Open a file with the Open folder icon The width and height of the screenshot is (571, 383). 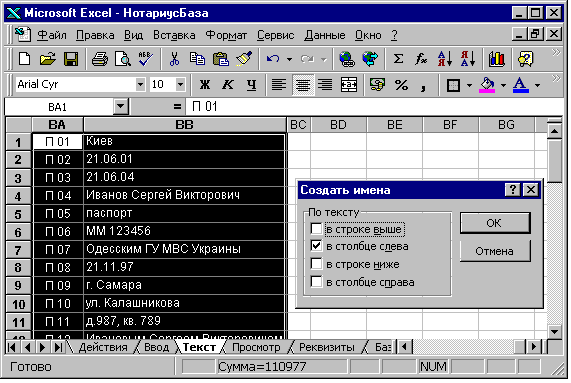[x=47, y=59]
